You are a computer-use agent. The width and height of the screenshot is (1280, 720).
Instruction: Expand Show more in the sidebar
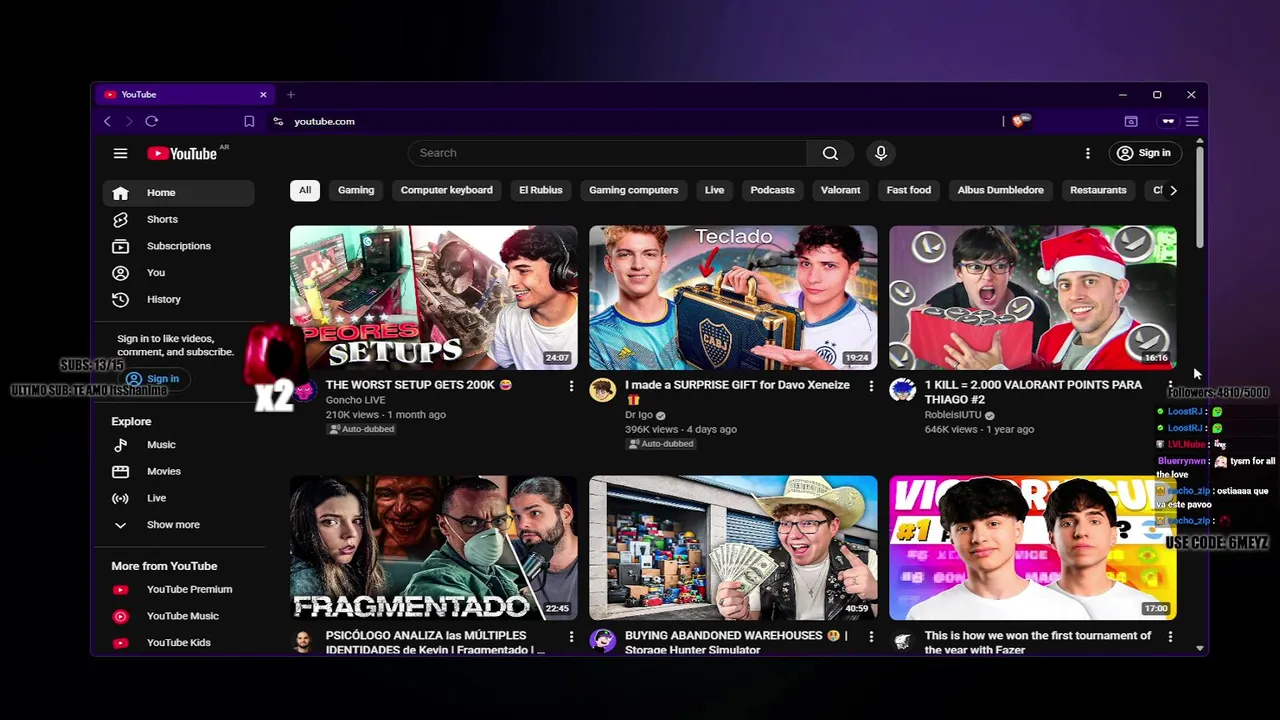pos(178,525)
